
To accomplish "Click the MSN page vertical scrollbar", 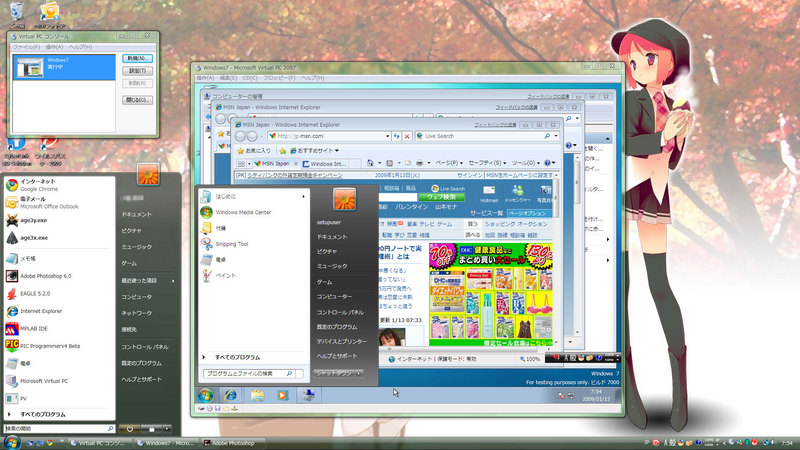I will pyautogui.click(x=556, y=260).
